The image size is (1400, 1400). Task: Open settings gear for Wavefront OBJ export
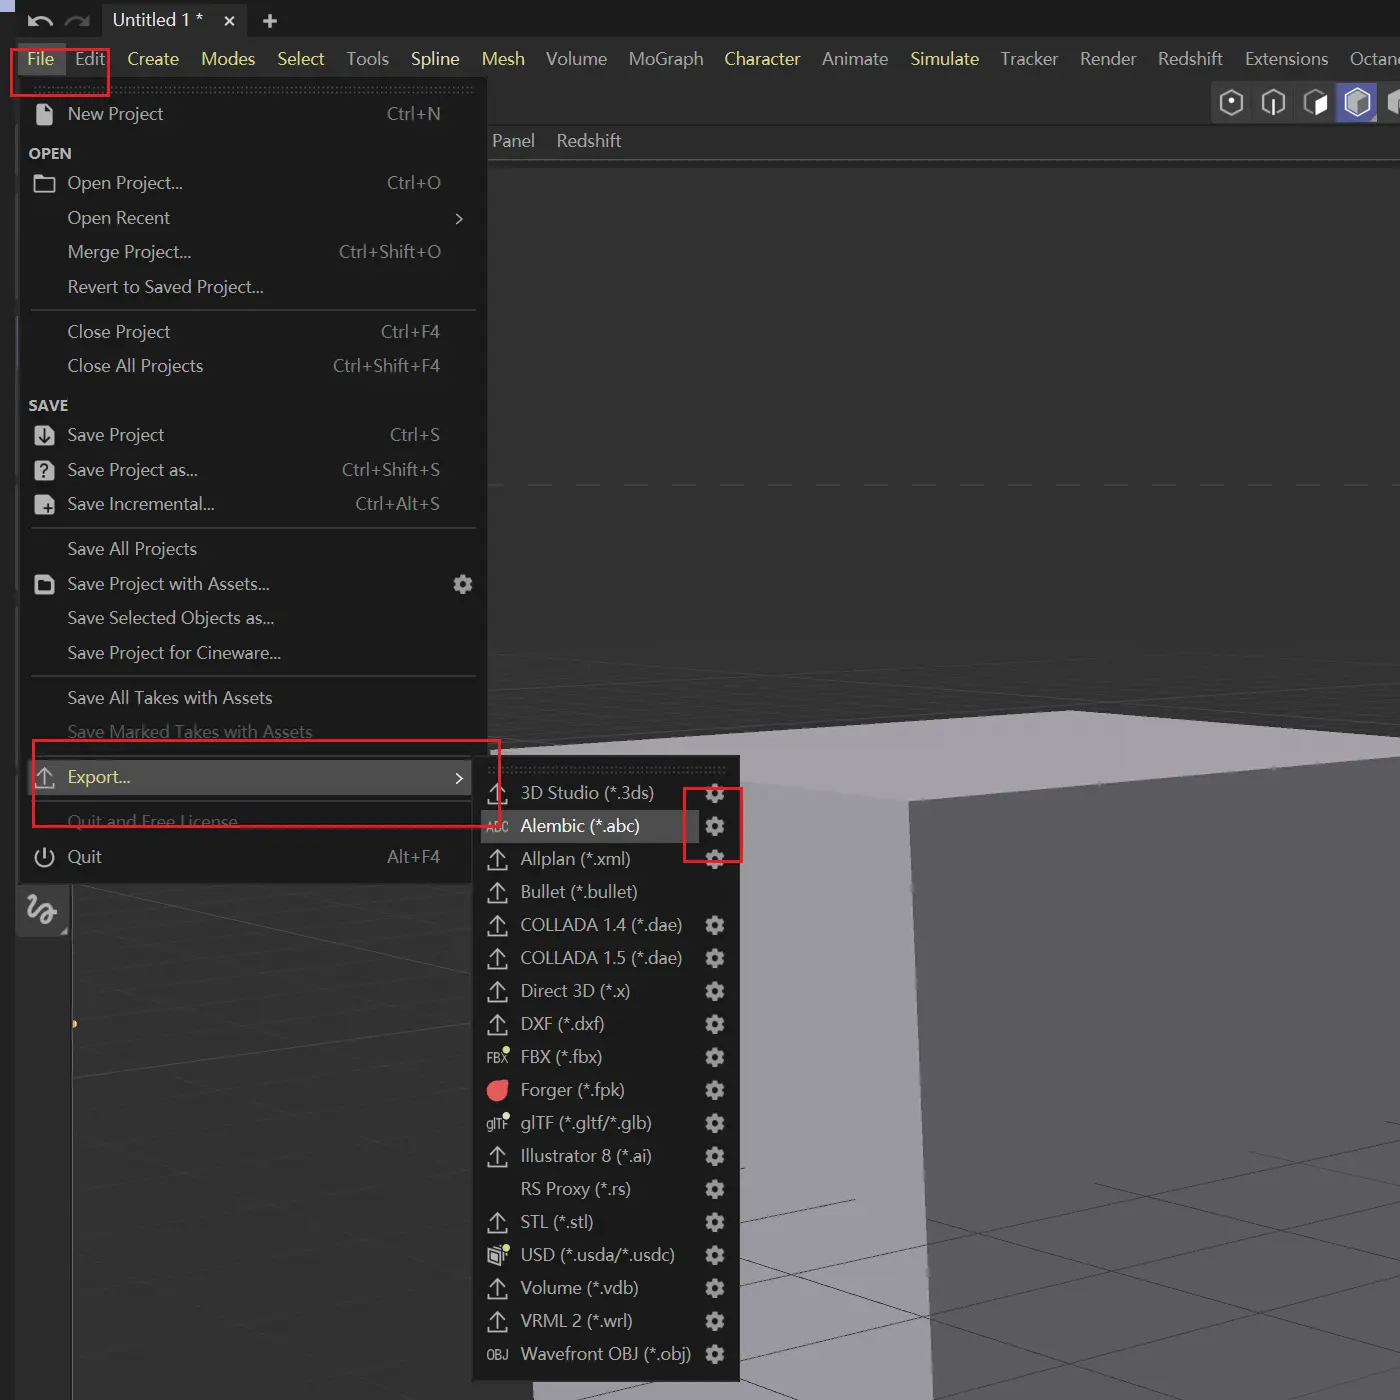[715, 1354]
